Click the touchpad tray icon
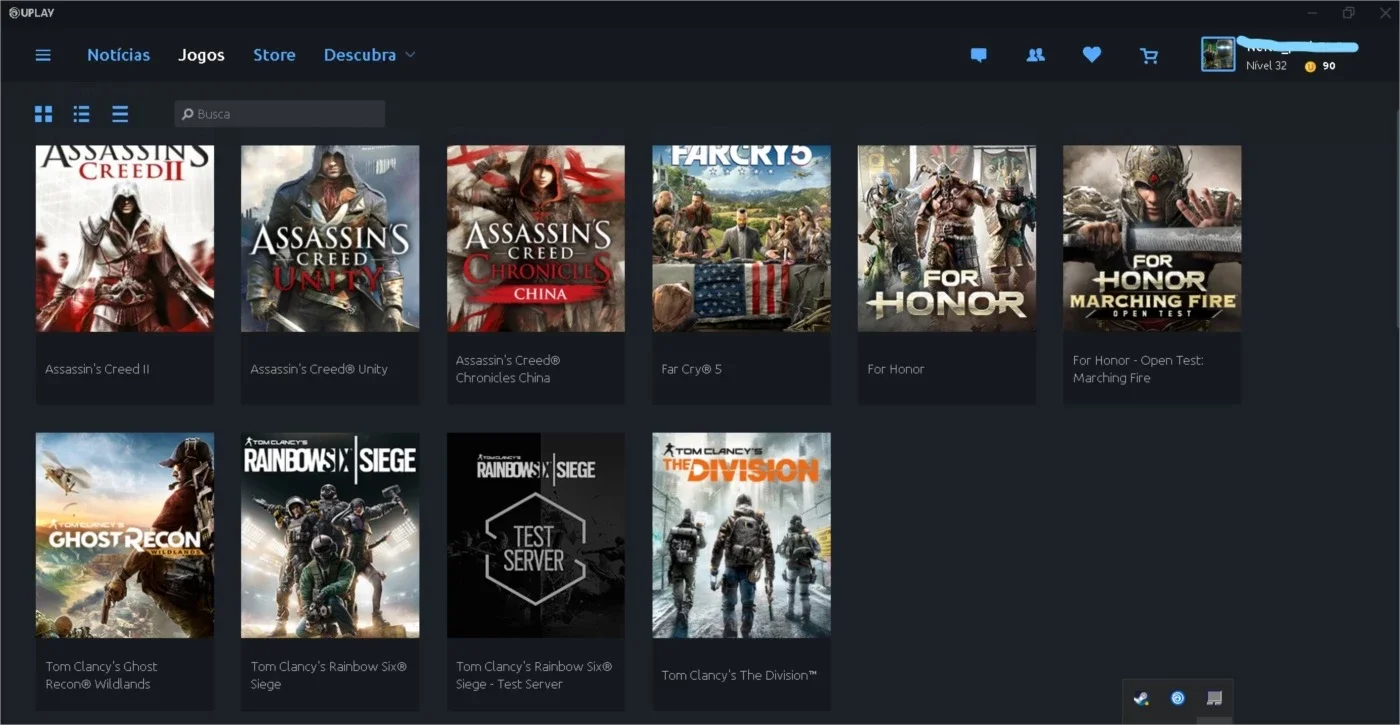This screenshot has height=725, width=1400. pos(1214,698)
